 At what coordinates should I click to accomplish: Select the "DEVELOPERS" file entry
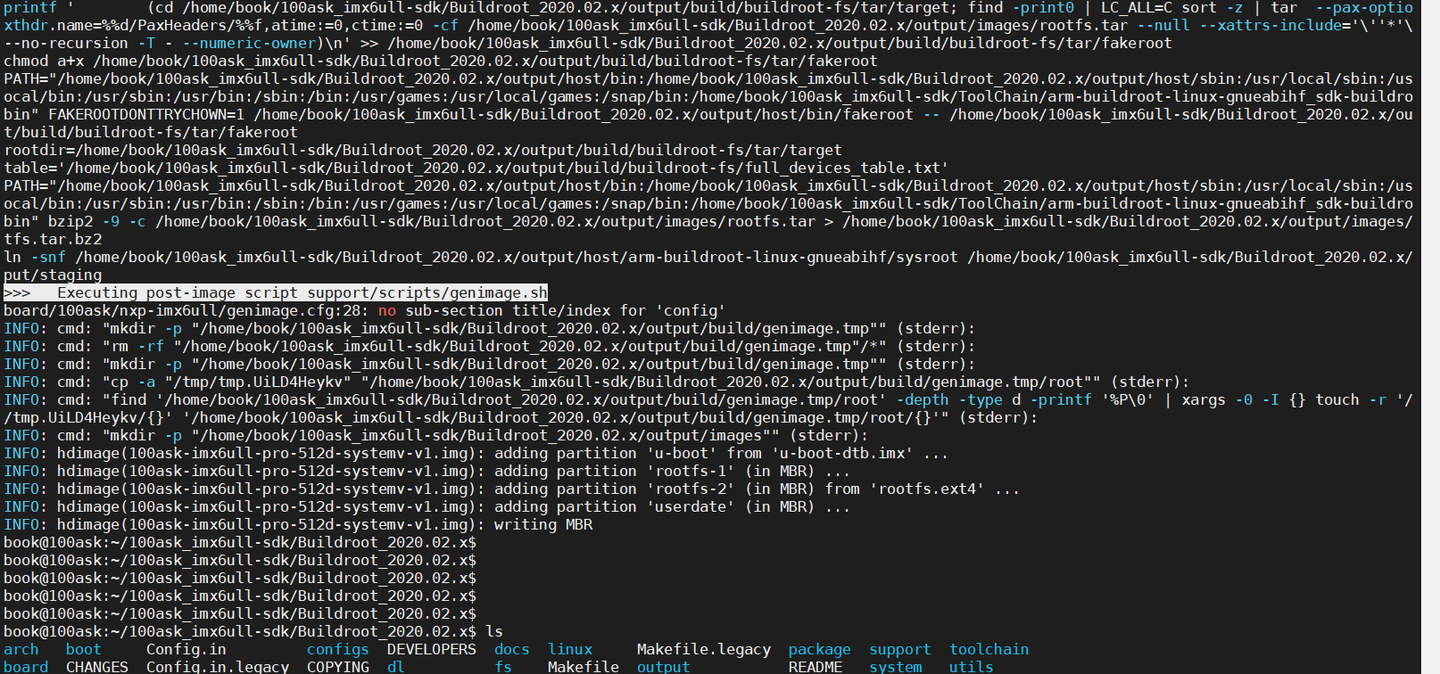click(431, 649)
